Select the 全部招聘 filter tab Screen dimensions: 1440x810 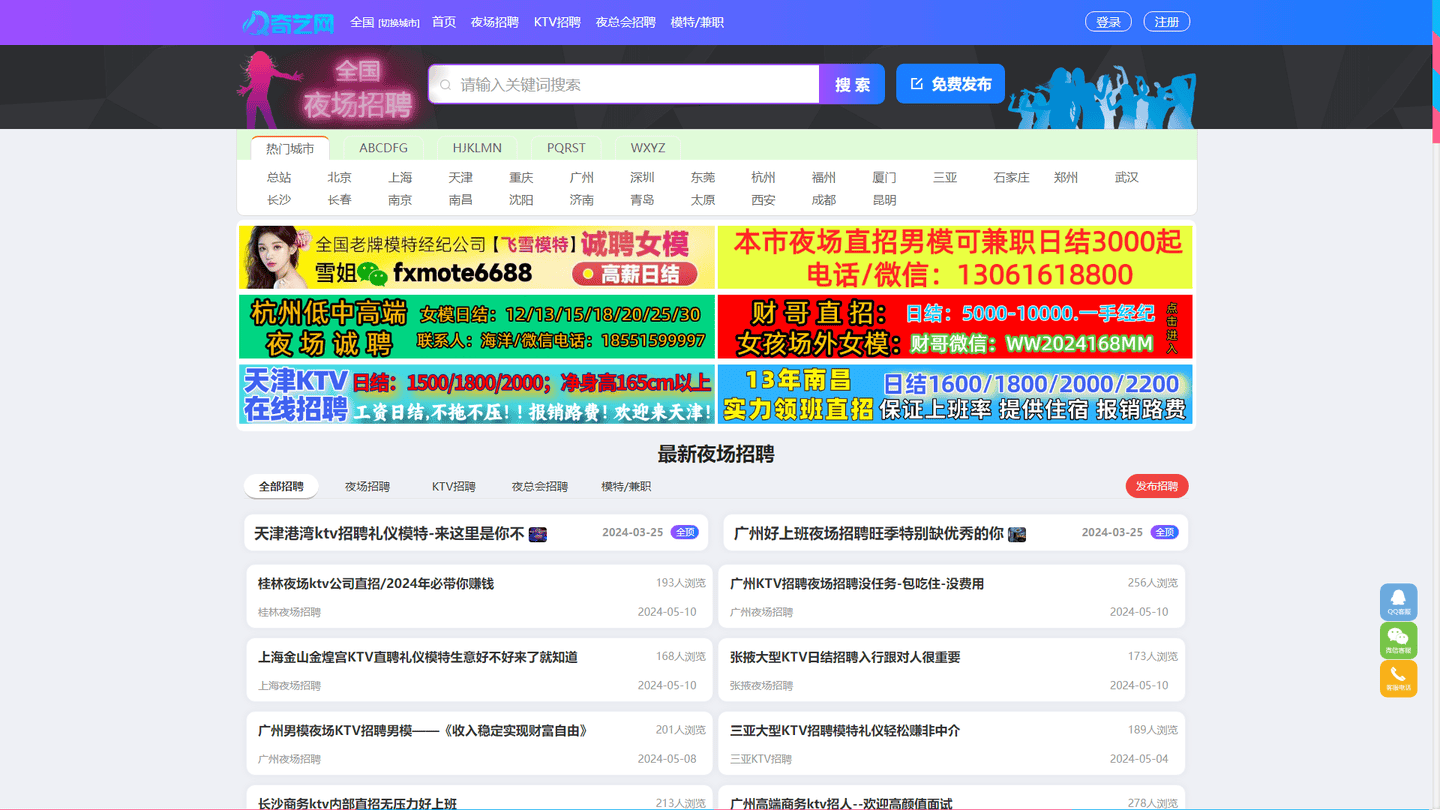coord(281,486)
